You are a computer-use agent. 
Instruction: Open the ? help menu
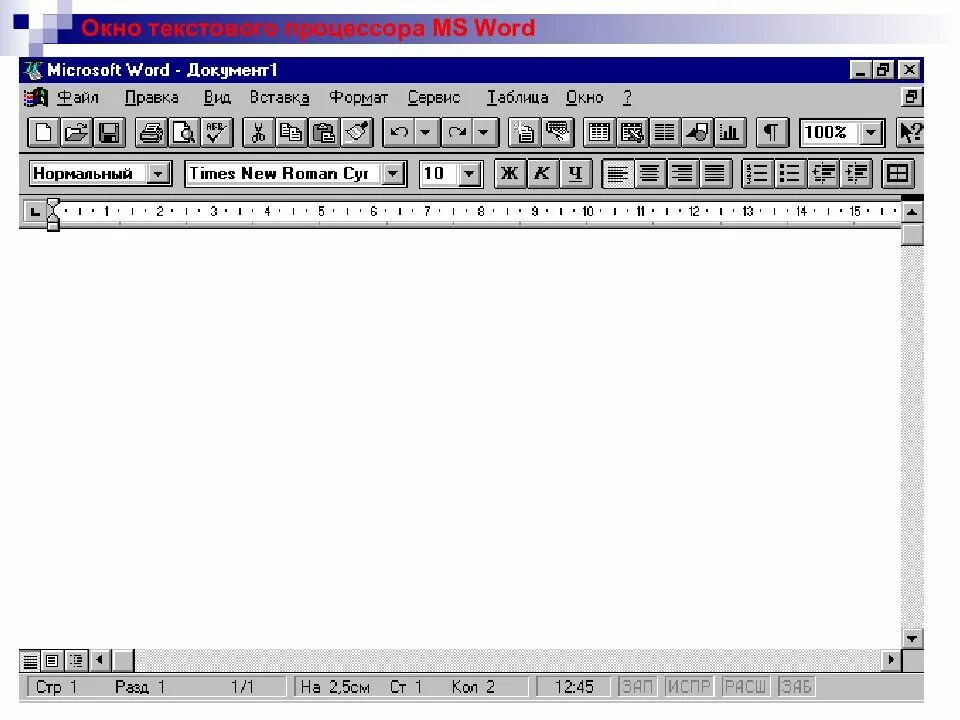(627, 97)
